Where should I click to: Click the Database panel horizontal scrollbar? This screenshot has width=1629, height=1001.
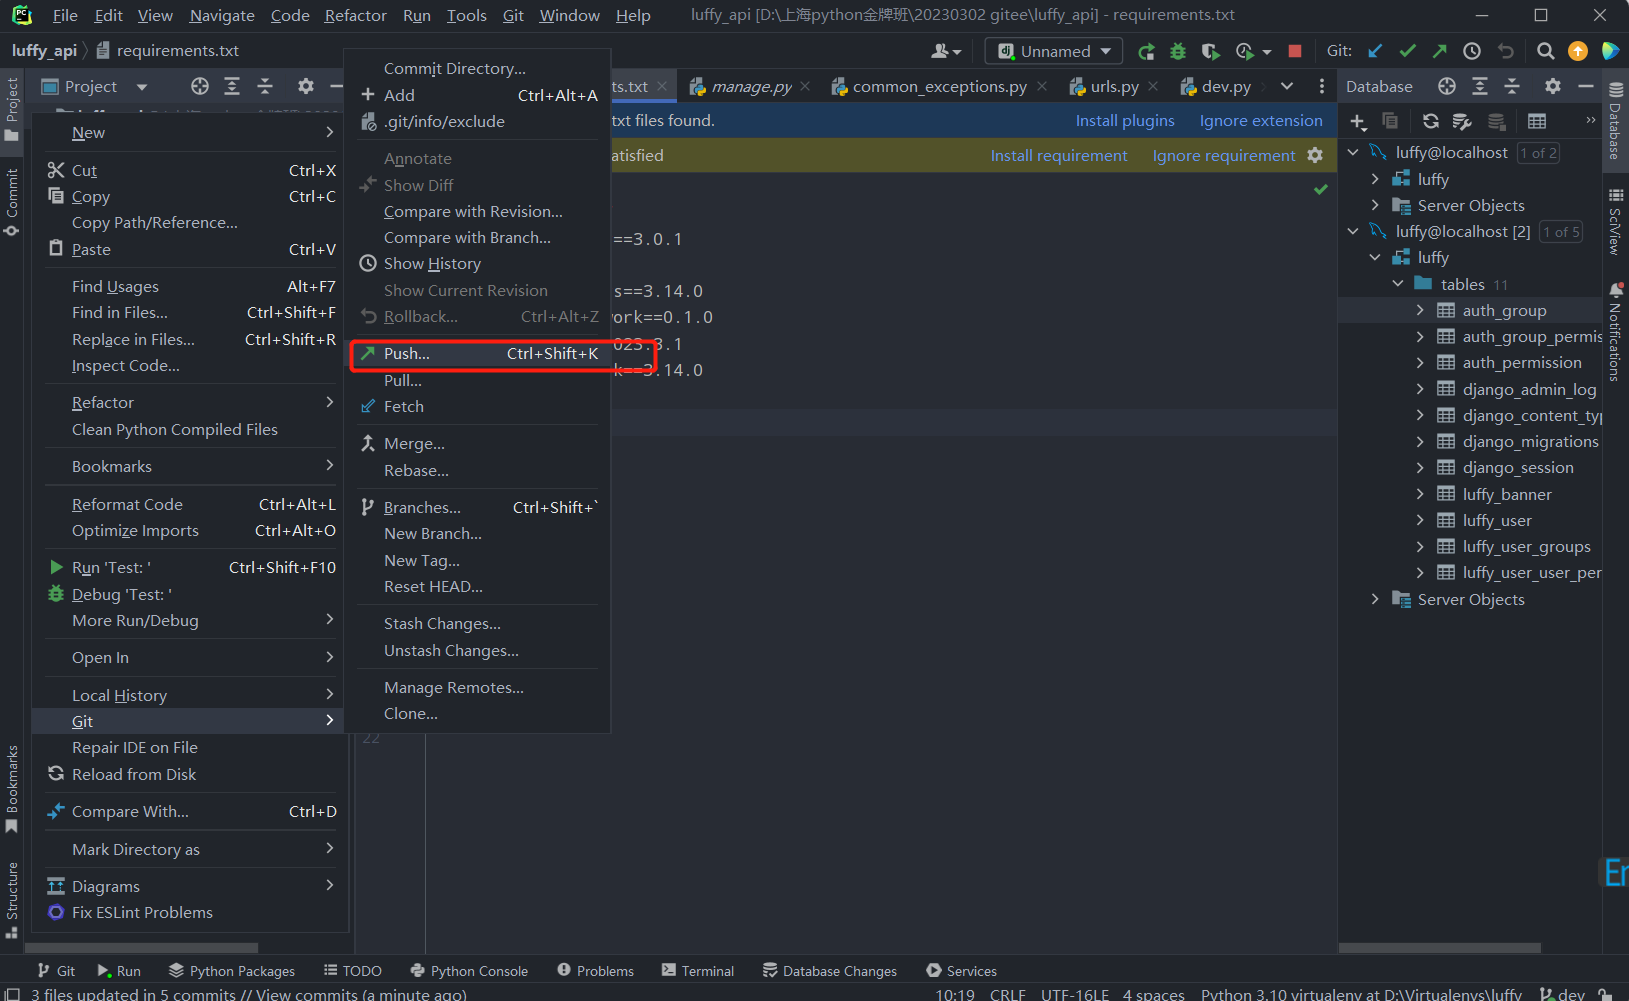point(1440,947)
